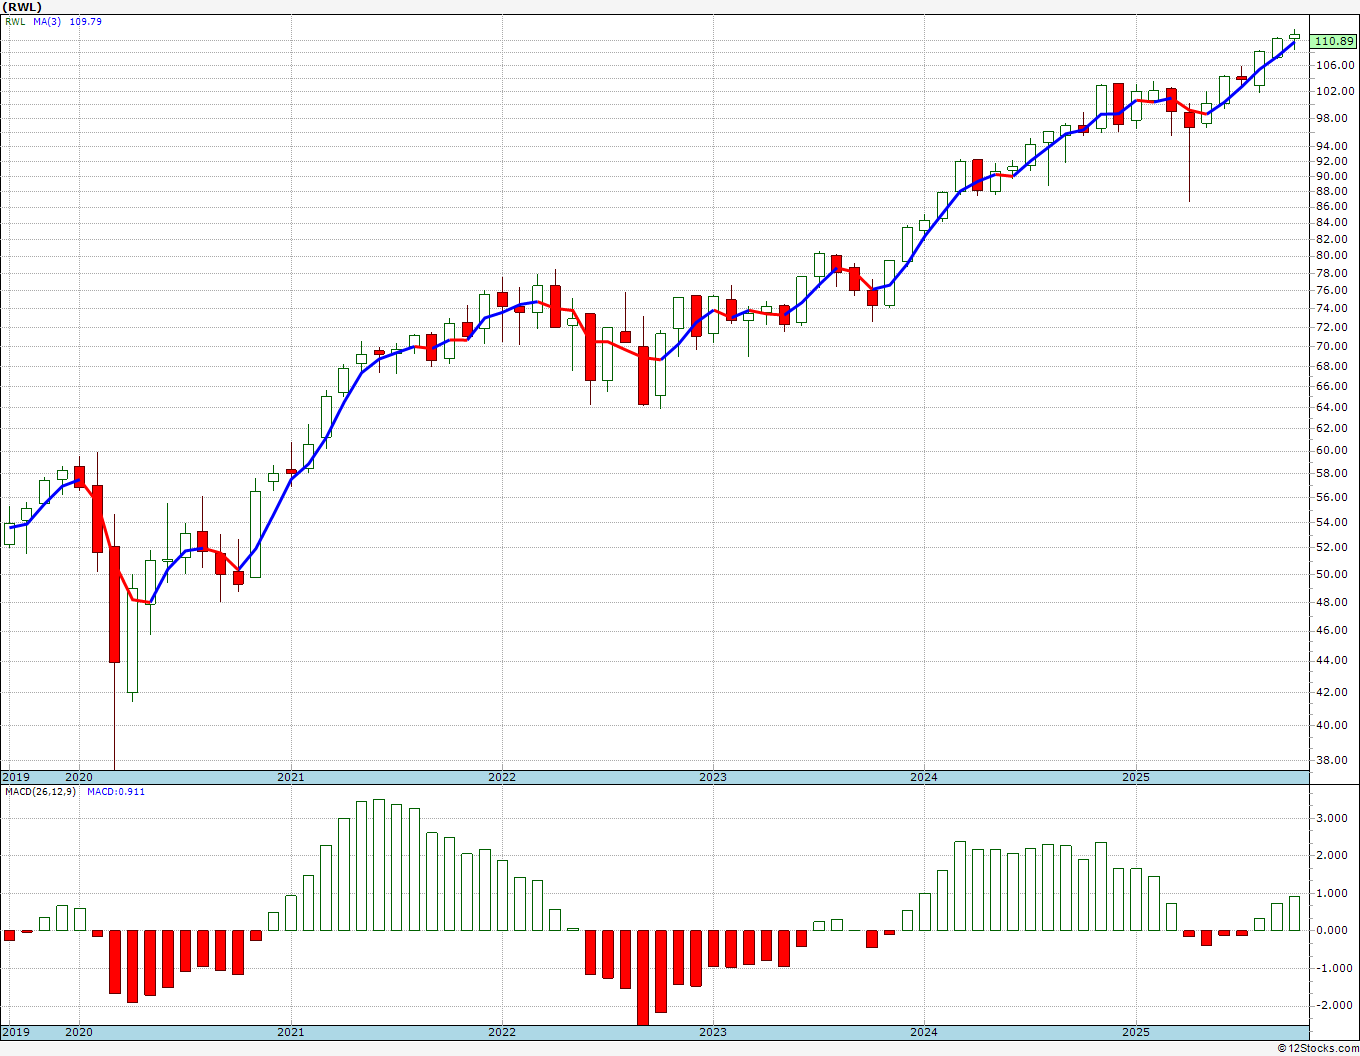This screenshot has width=1360, height=1056.
Task: Click the small RWL legend text beside MA(3)
Action: pyautogui.click(x=15, y=21)
